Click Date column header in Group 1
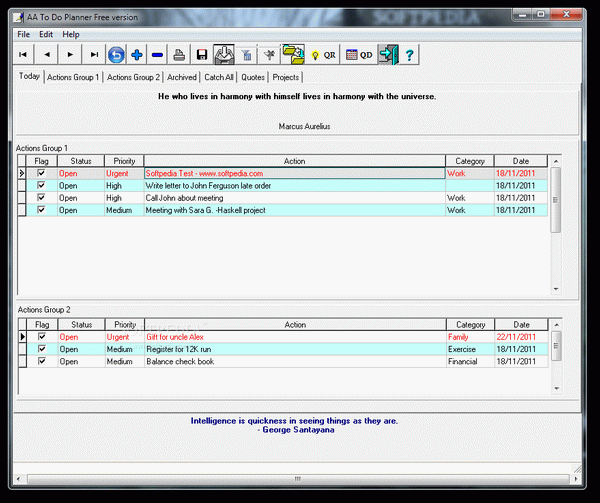 pos(521,161)
